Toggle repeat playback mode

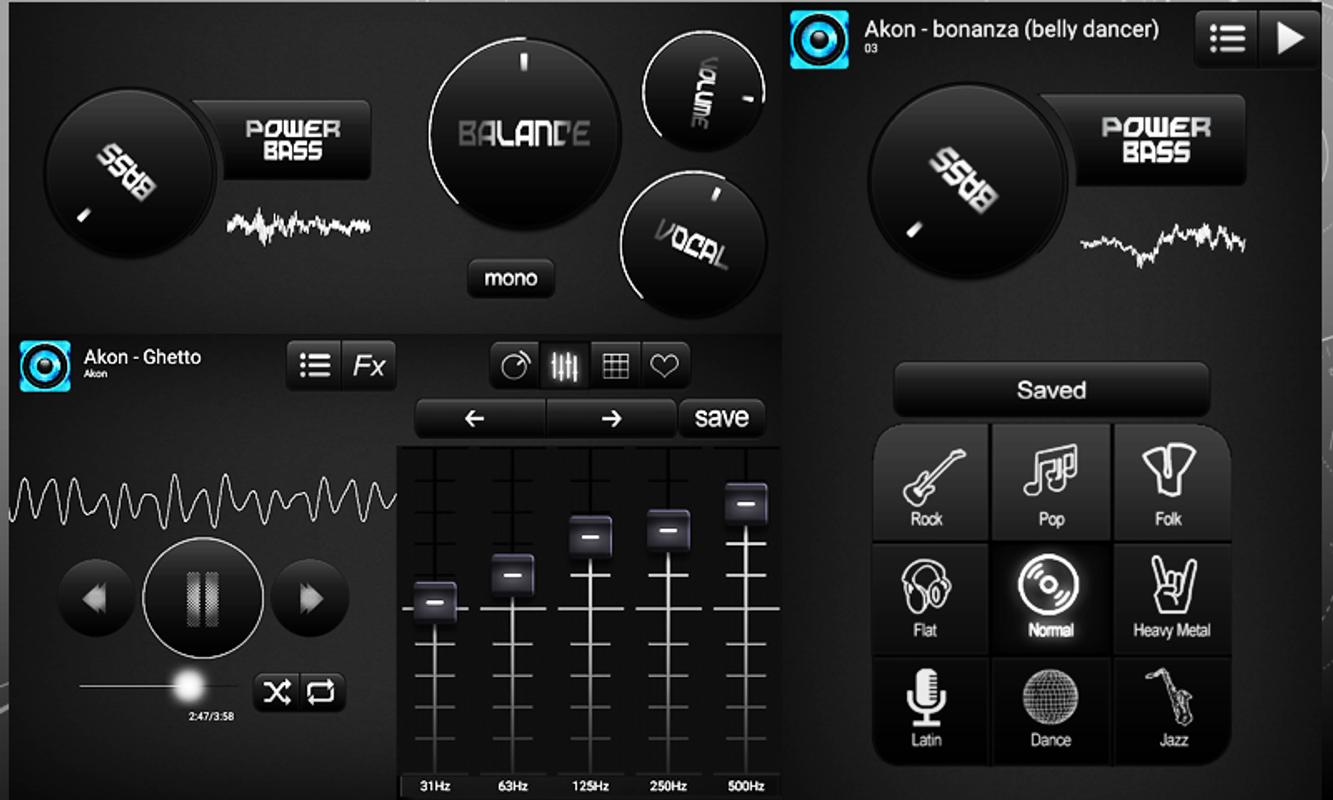321,692
